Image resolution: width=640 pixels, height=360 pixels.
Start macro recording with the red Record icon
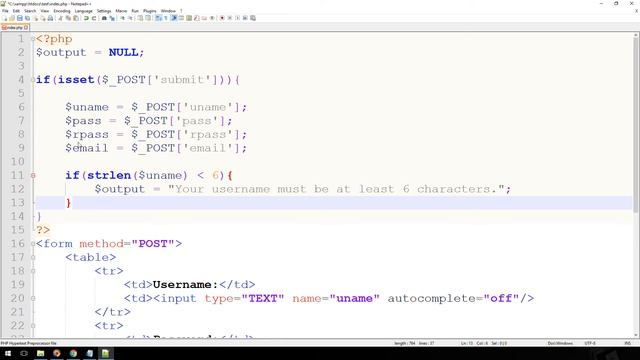point(222,18)
